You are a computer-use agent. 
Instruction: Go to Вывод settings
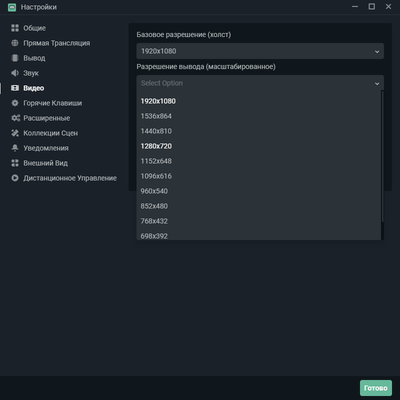34,58
